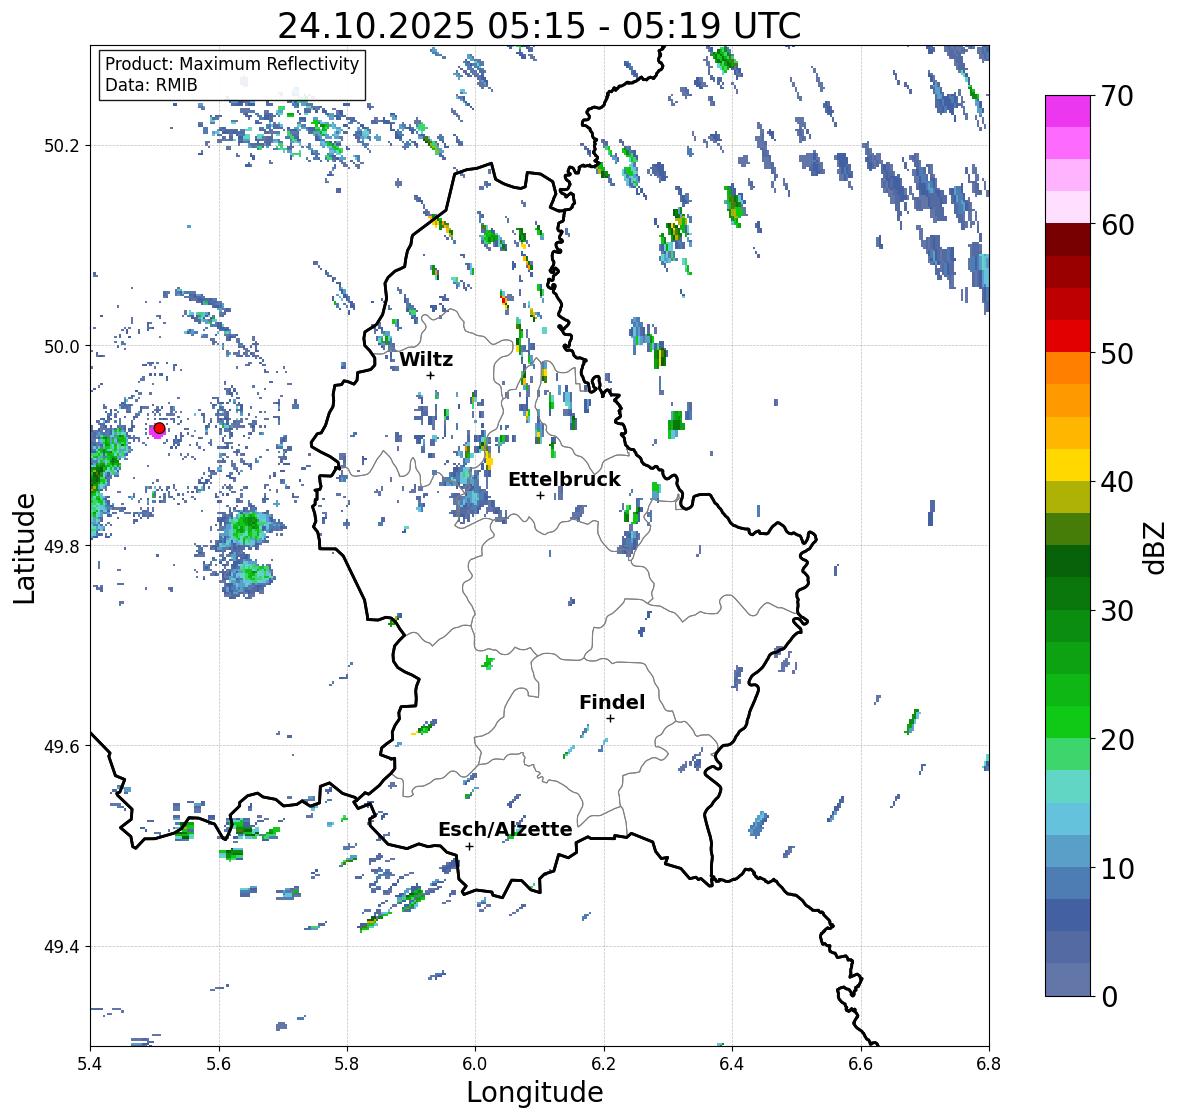Click the Longitude axis label
This screenshot has height=1117, width=1179.
pyautogui.click(x=535, y=1092)
